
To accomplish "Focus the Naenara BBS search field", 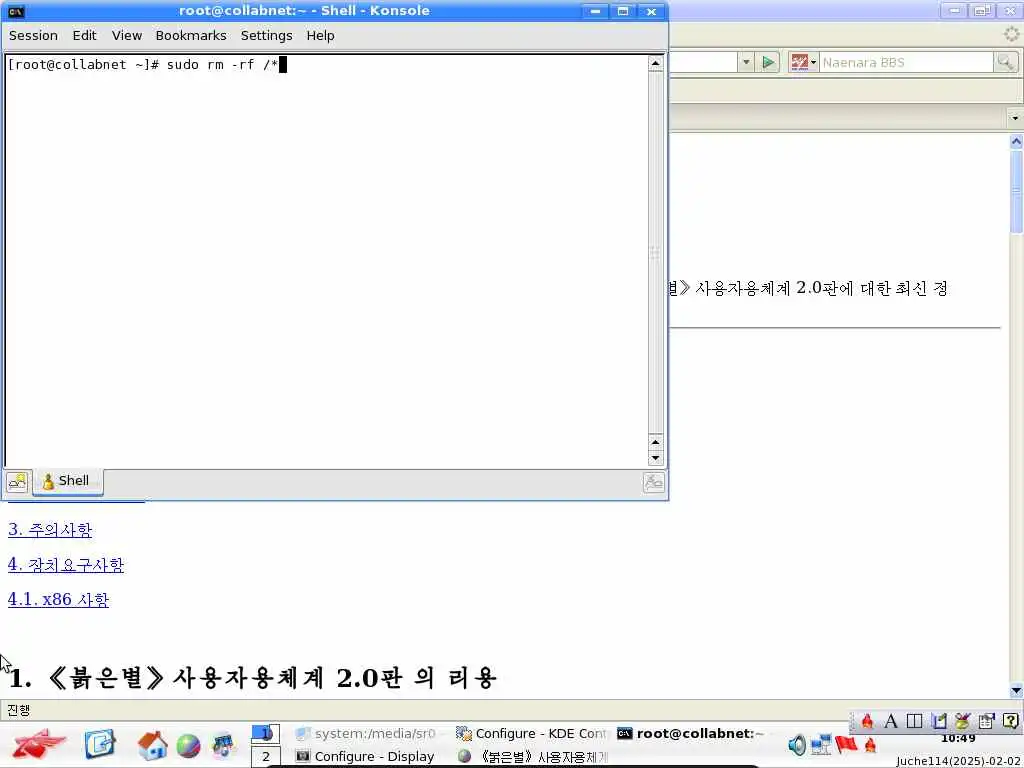I will 906,63.
